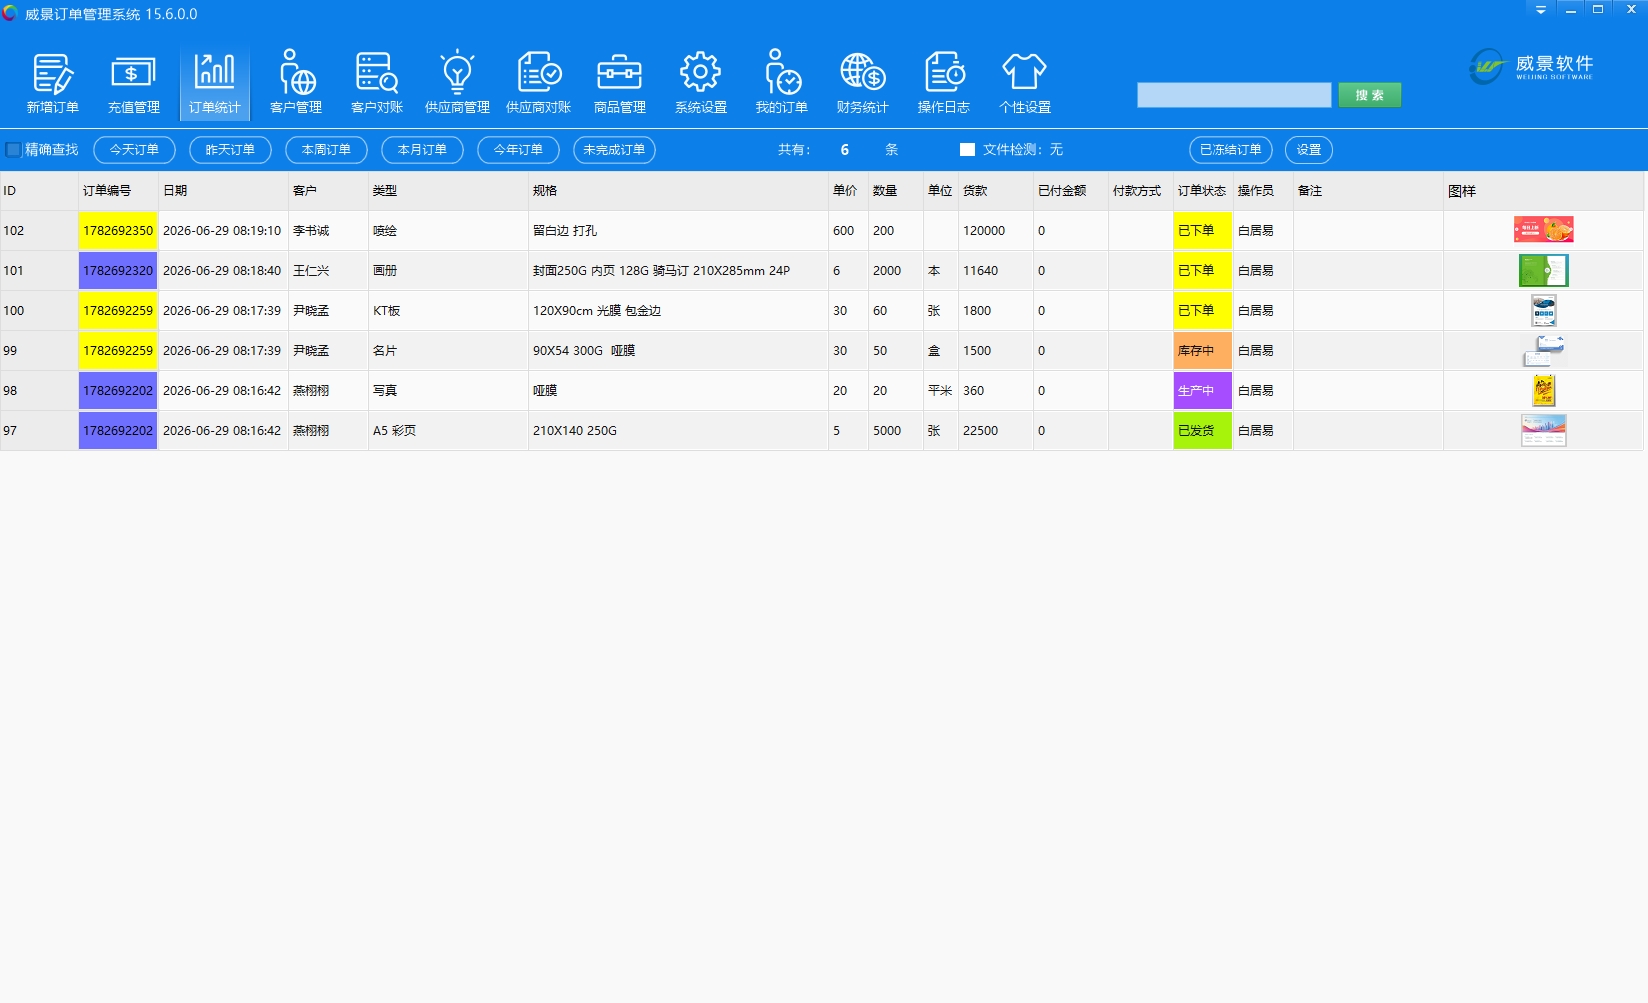Sort by 规格 specification column header

point(678,191)
